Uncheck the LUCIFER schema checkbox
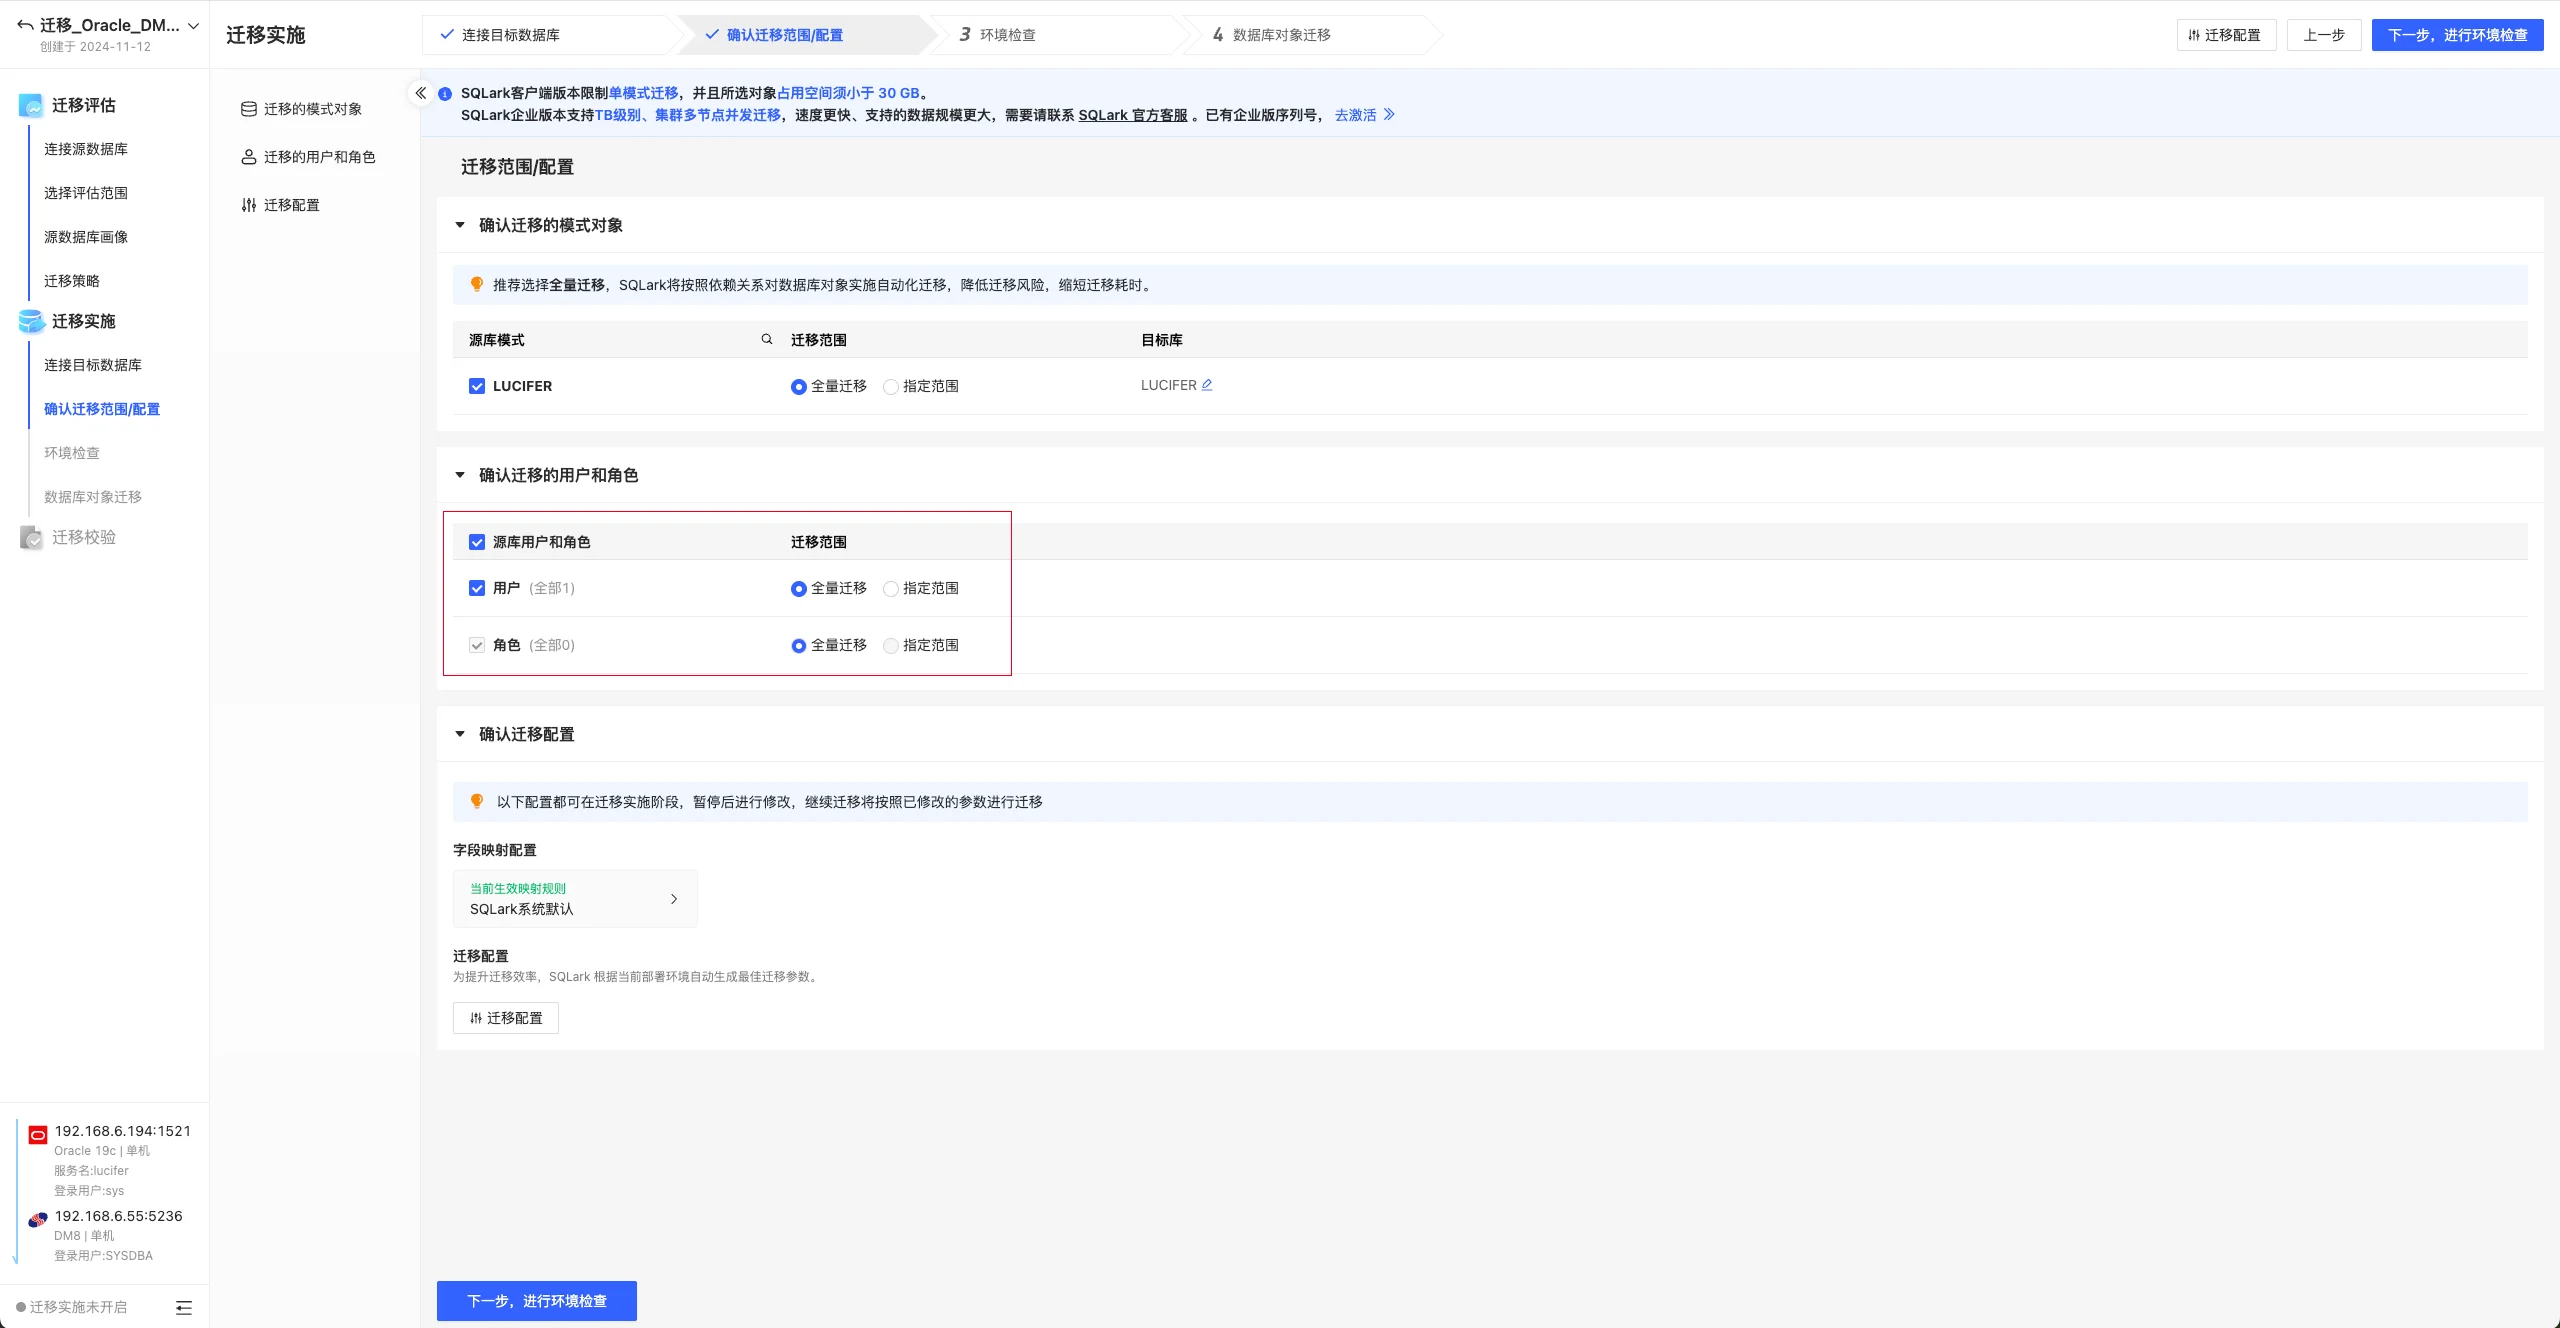Screen dimensions: 2560x1328 click(477, 386)
